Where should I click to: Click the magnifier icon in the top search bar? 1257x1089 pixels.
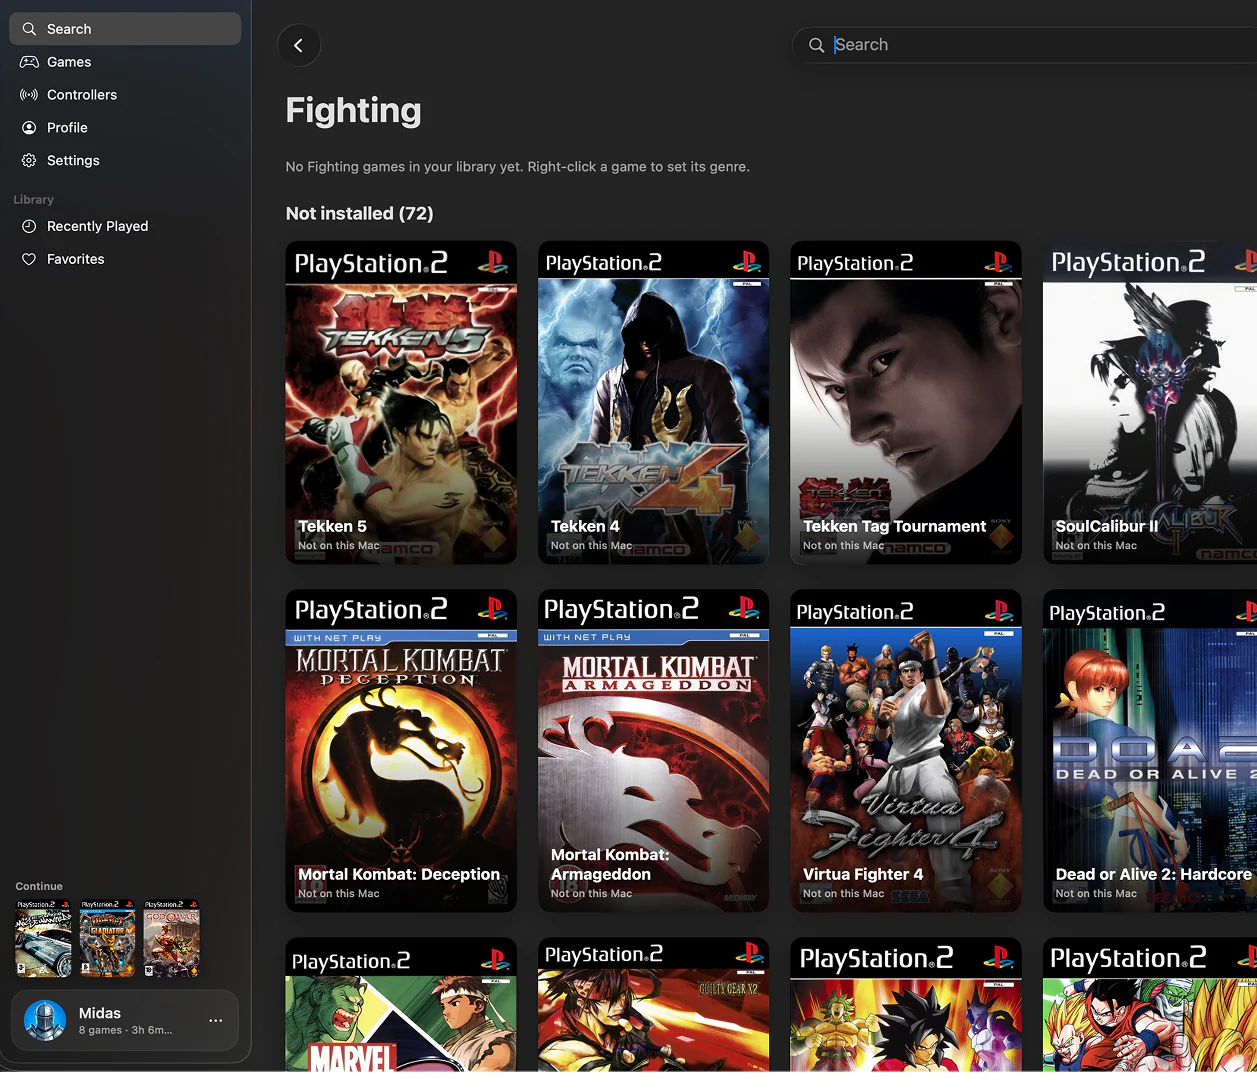click(x=816, y=45)
